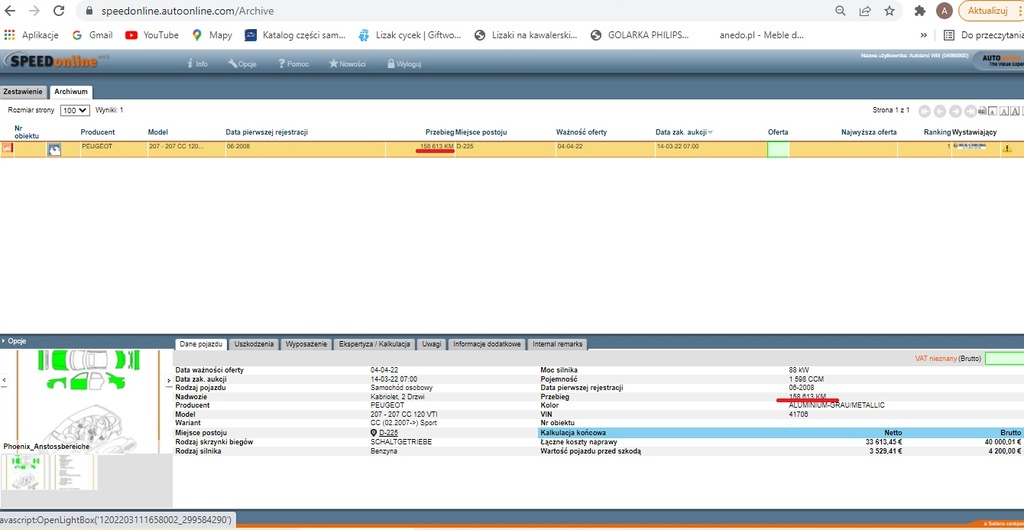The image size is (1024, 530).
Task: Expand the Opcje panel
Action: point(17,340)
